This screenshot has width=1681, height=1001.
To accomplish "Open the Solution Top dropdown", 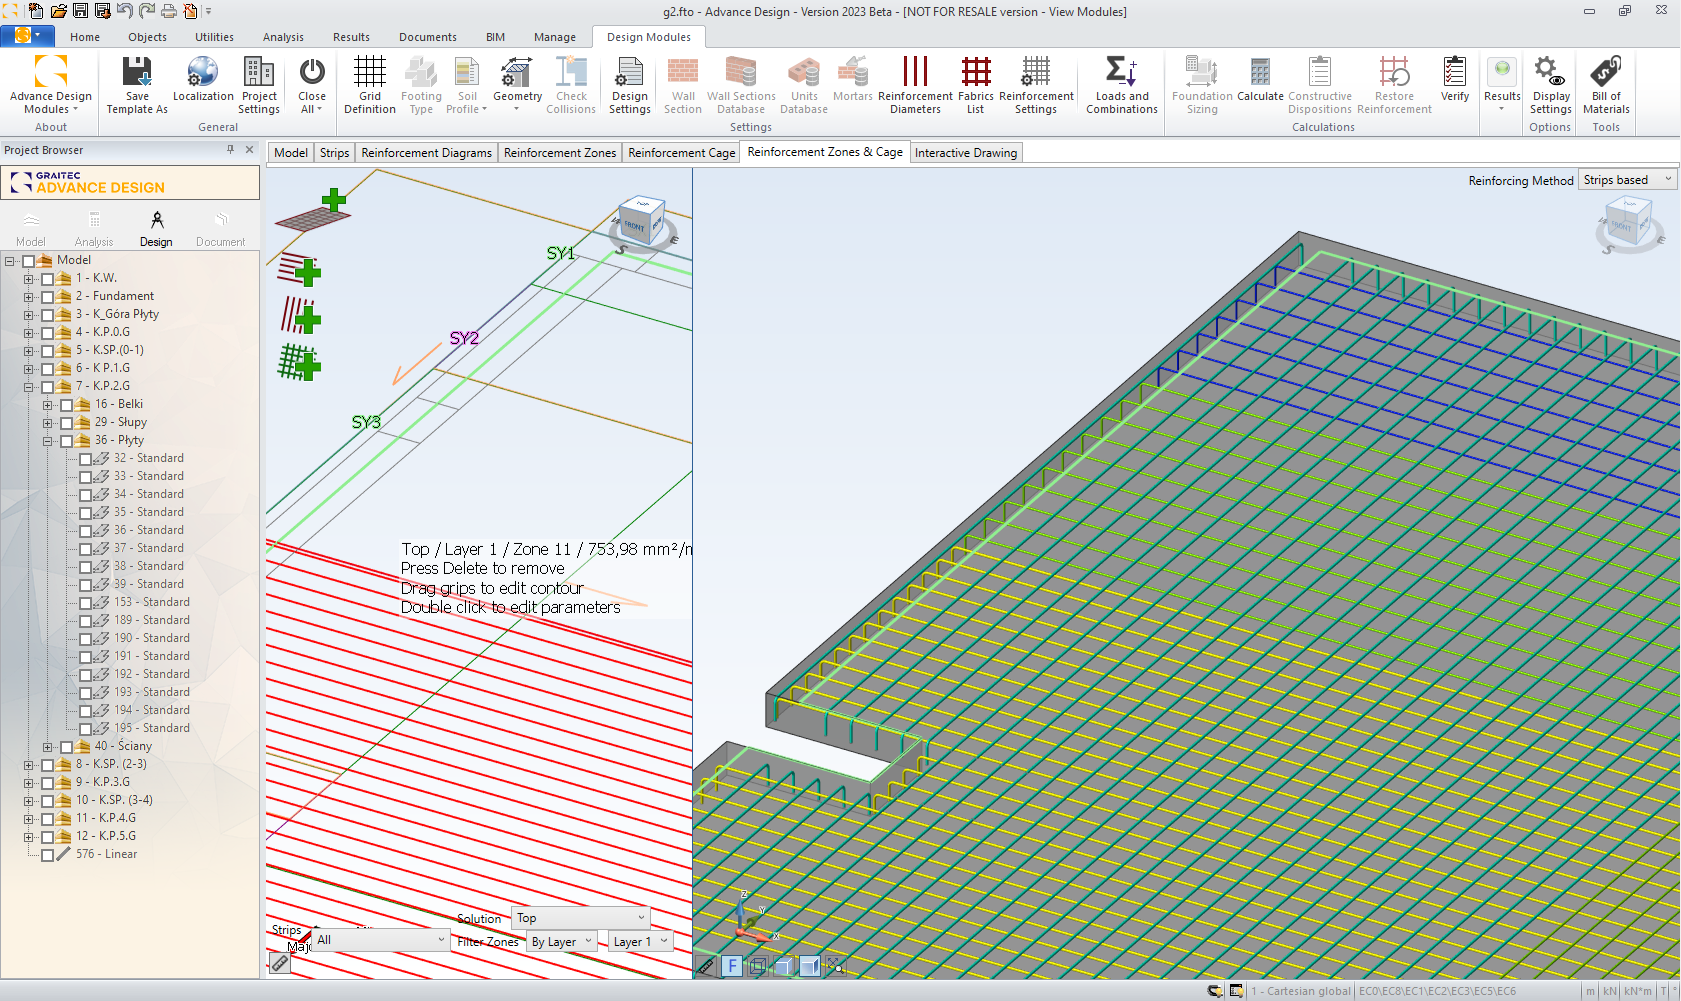I will [x=581, y=918].
